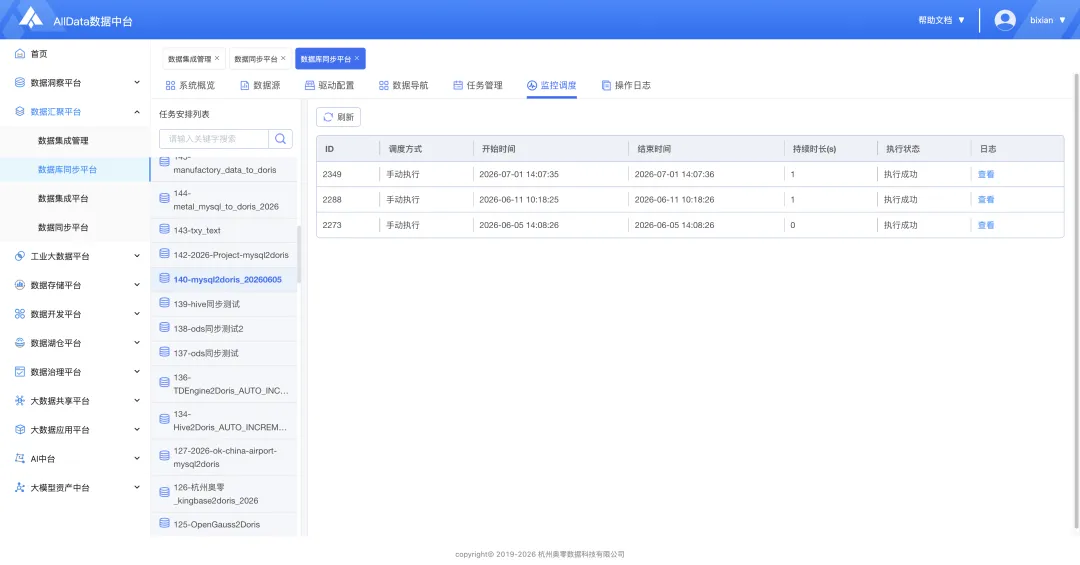Switch to the 操作日志 tab
Screen dimensions: 1080x565
pos(625,85)
